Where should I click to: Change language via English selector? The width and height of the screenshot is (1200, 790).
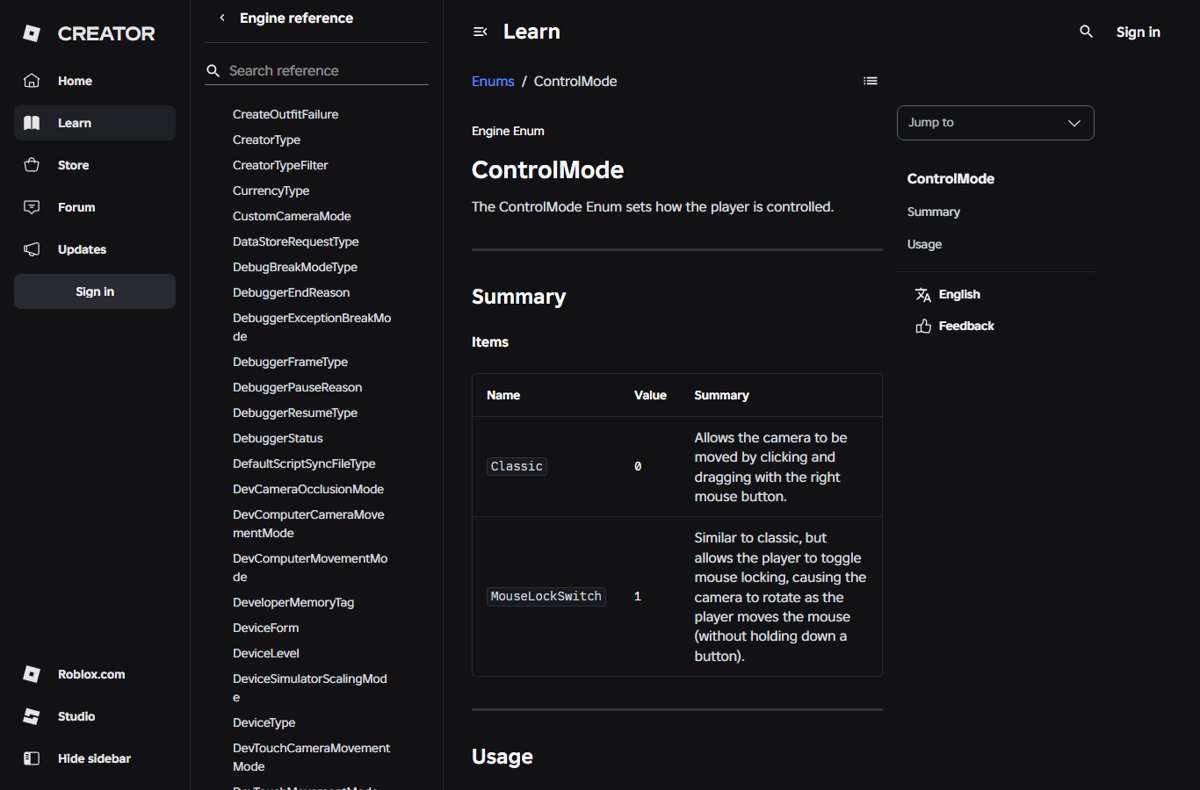(948, 294)
